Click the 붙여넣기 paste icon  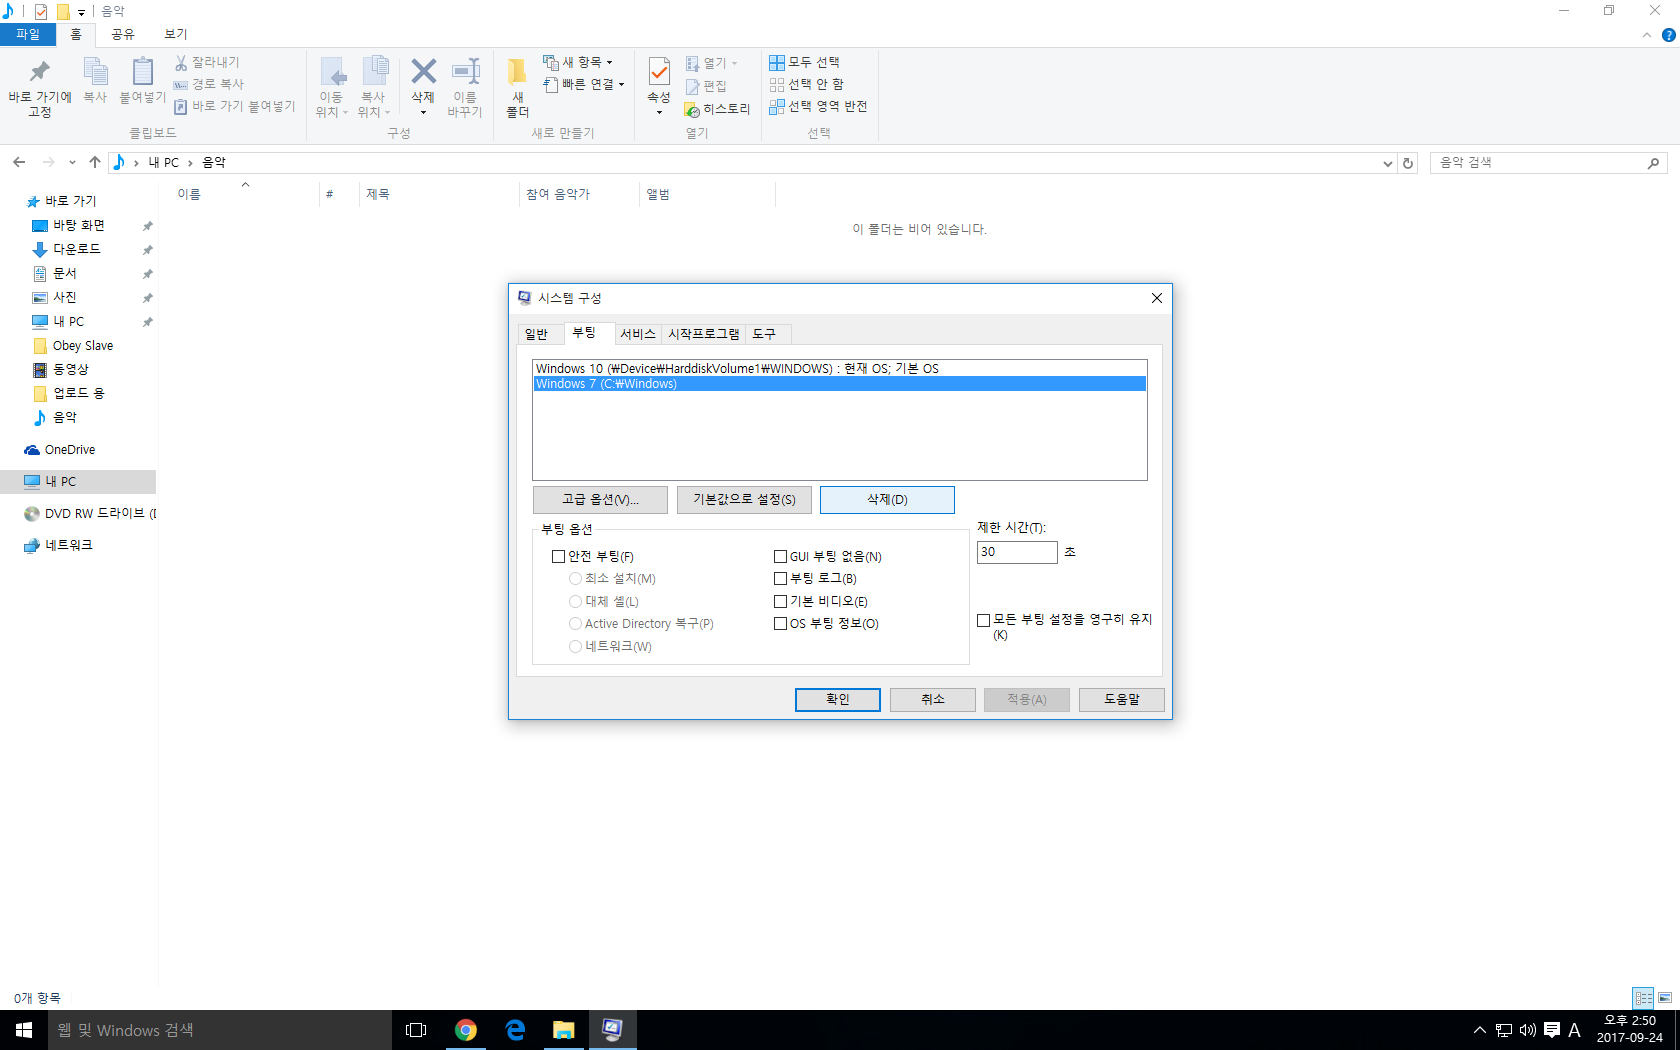click(x=143, y=72)
